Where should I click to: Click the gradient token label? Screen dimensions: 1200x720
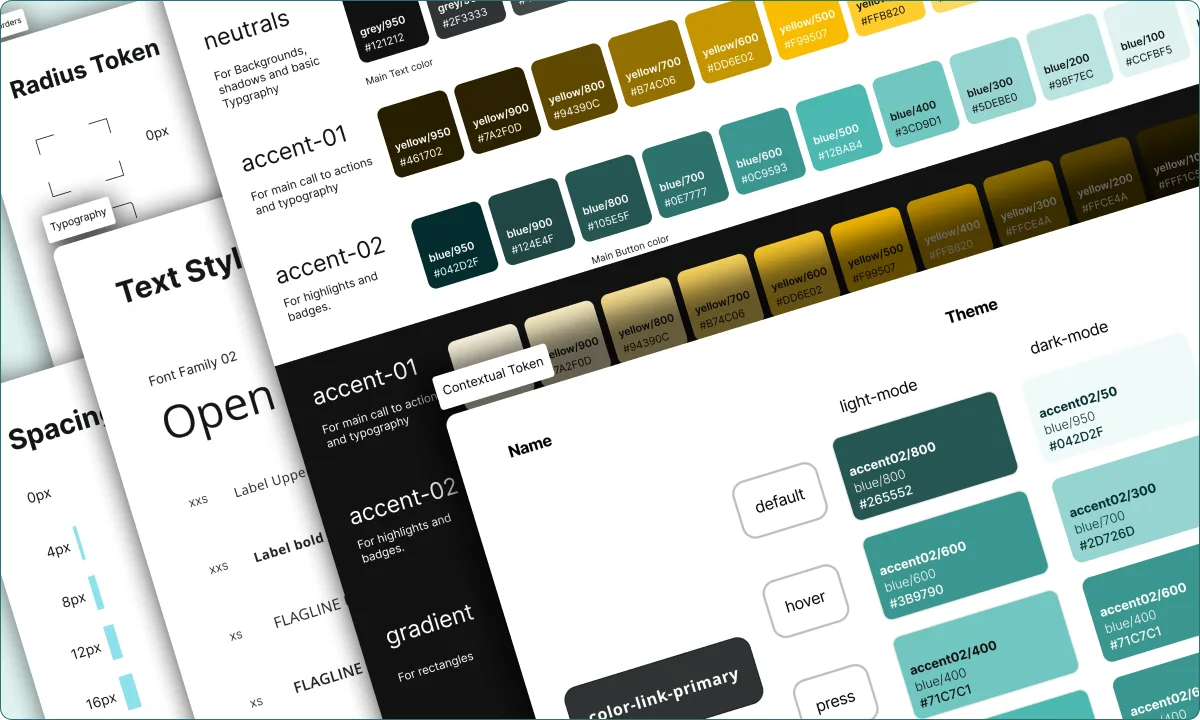432,618
